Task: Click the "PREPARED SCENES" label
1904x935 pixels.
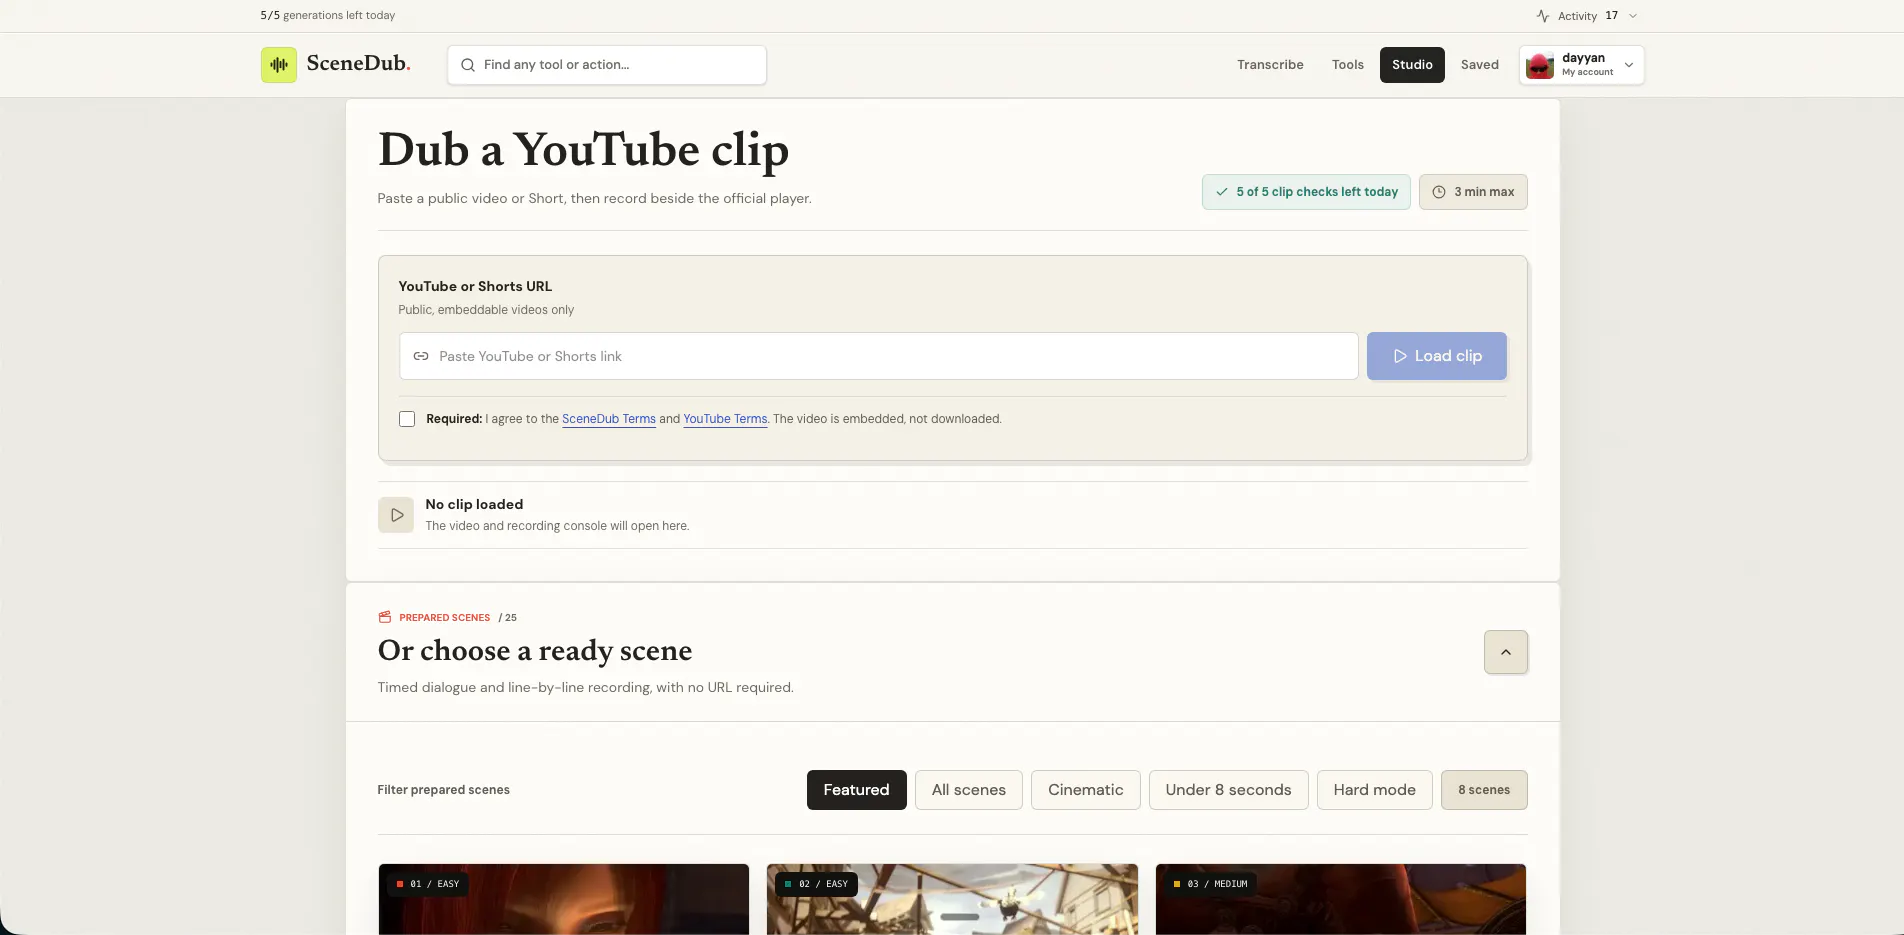Action: (x=444, y=618)
